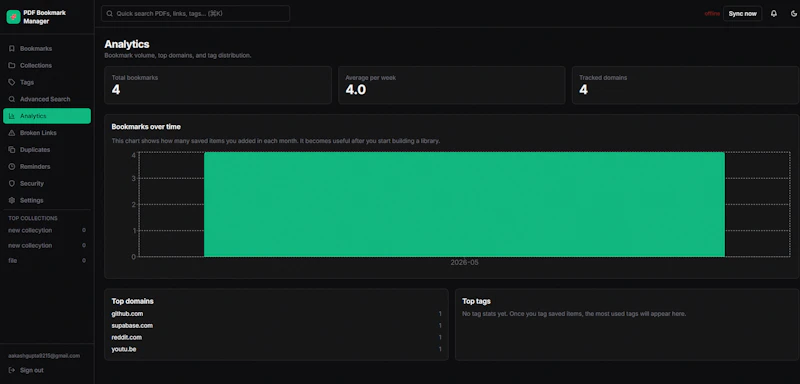Select the Analytics menu item
The height and width of the screenshot is (384, 800).
click(x=47, y=116)
